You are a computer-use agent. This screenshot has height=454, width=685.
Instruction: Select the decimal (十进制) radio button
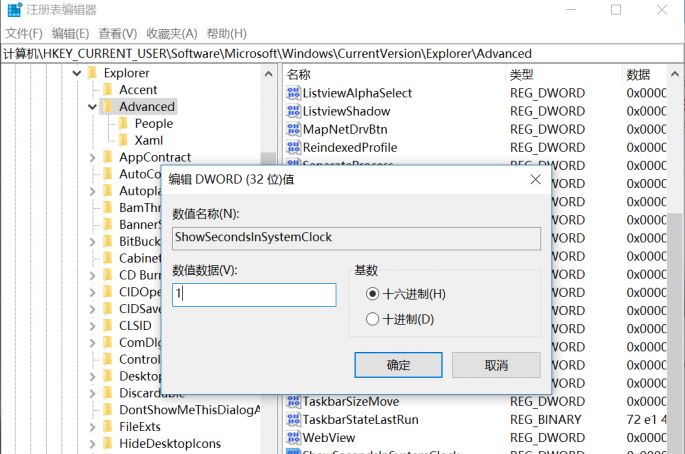click(372, 319)
